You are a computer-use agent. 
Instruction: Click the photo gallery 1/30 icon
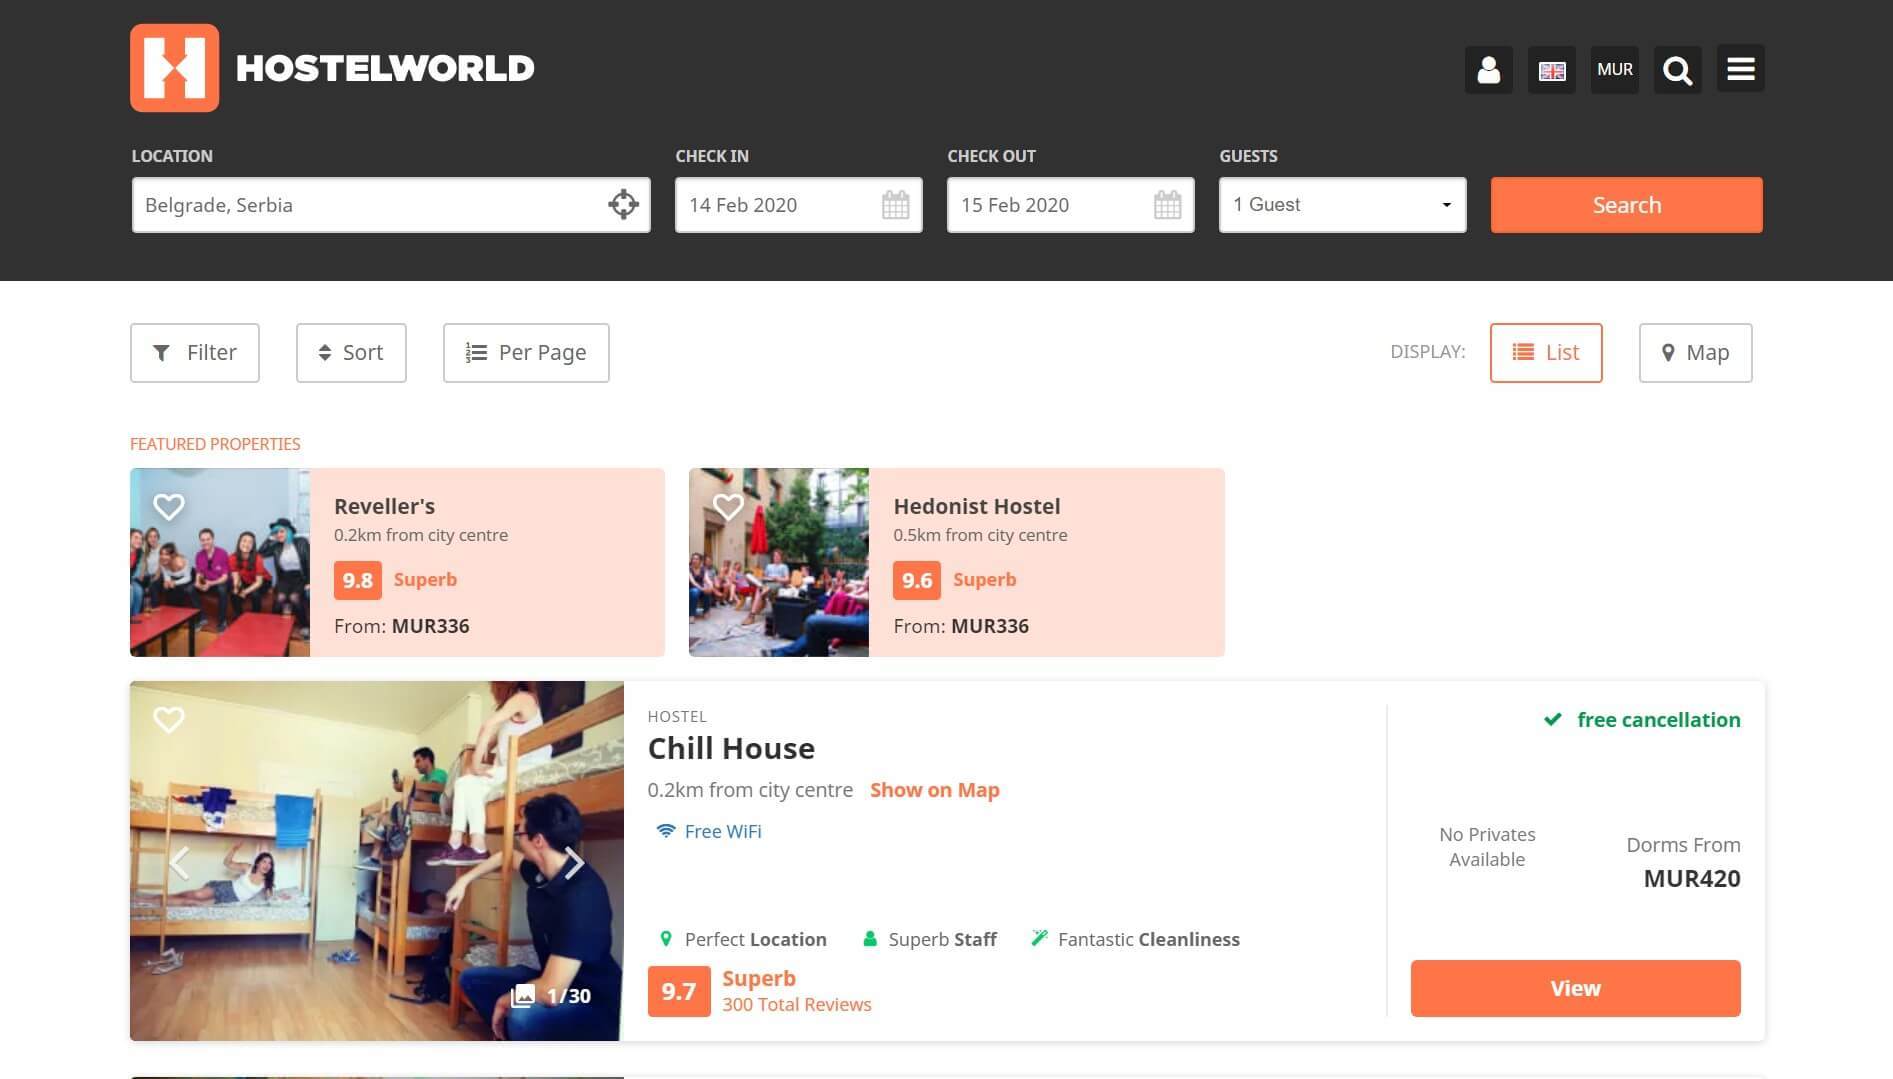[522, 995]
